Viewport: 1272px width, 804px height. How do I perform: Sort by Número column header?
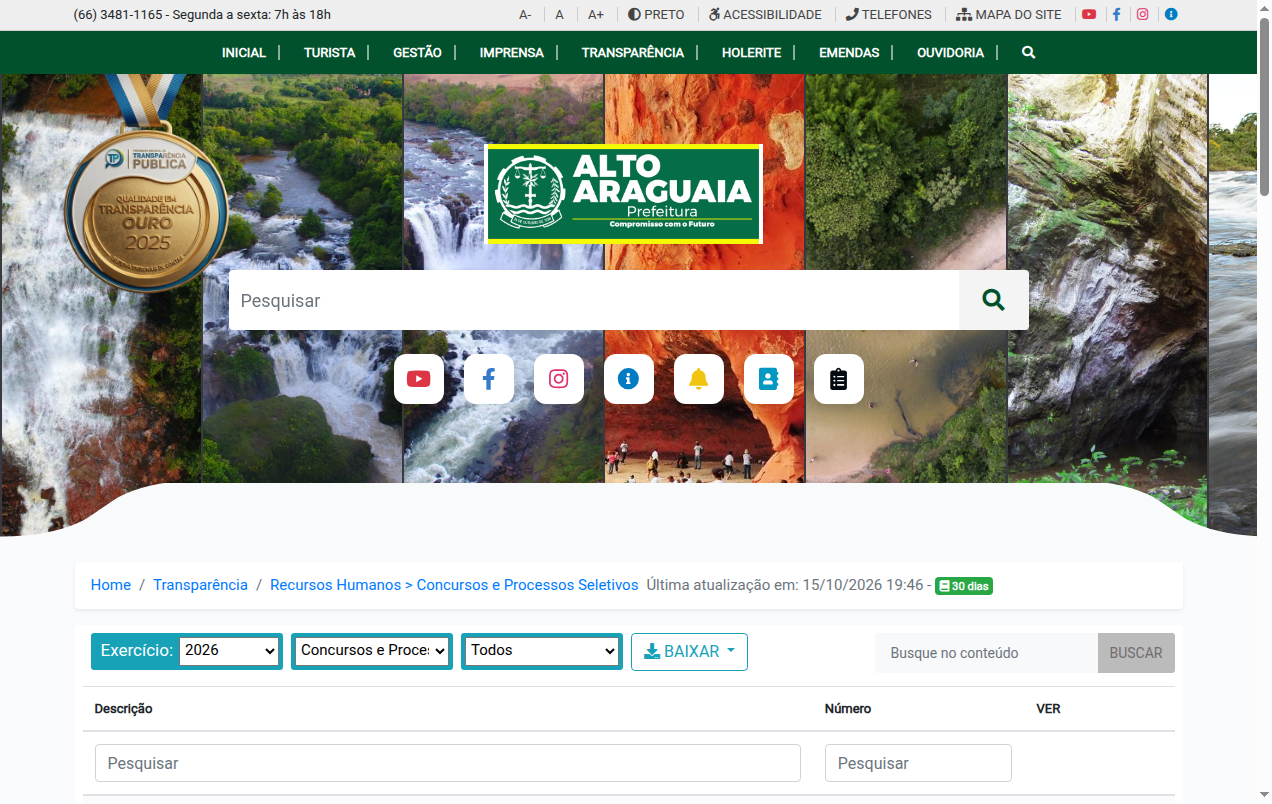click(x=848, y=709)
